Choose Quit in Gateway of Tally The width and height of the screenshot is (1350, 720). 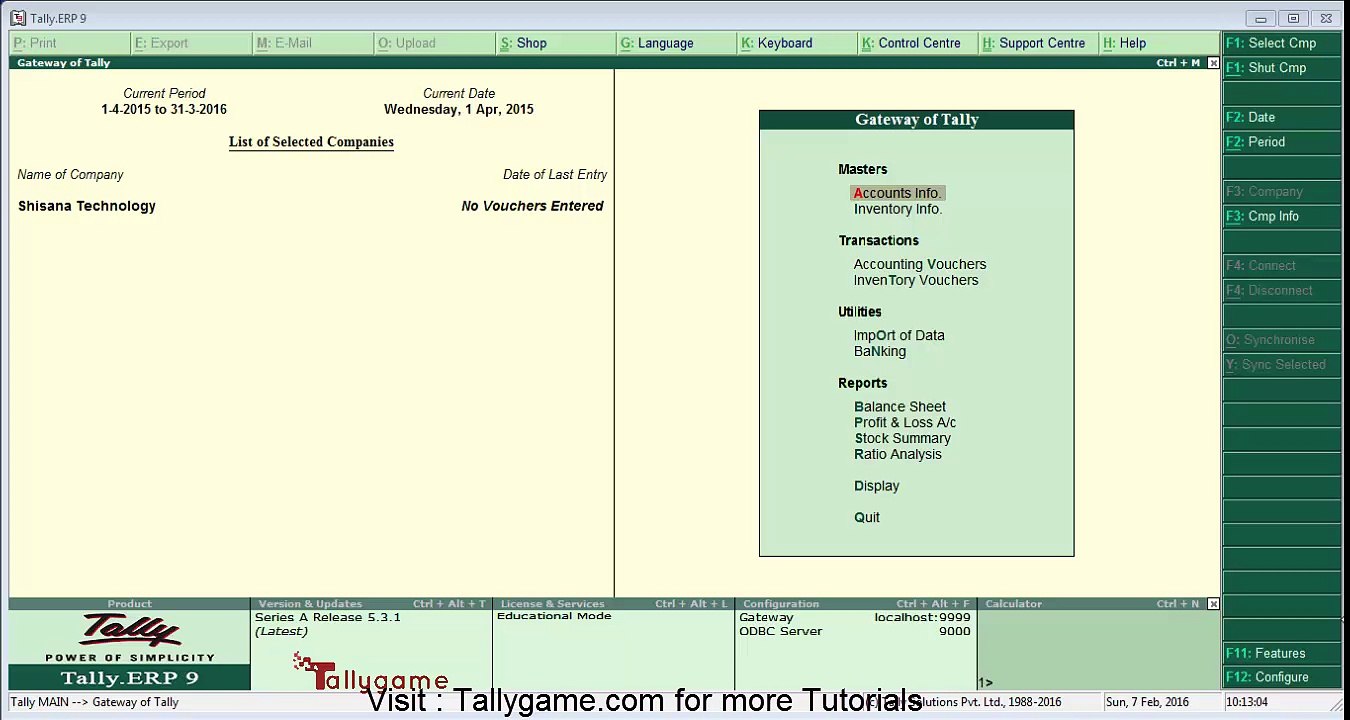(866, 517)
